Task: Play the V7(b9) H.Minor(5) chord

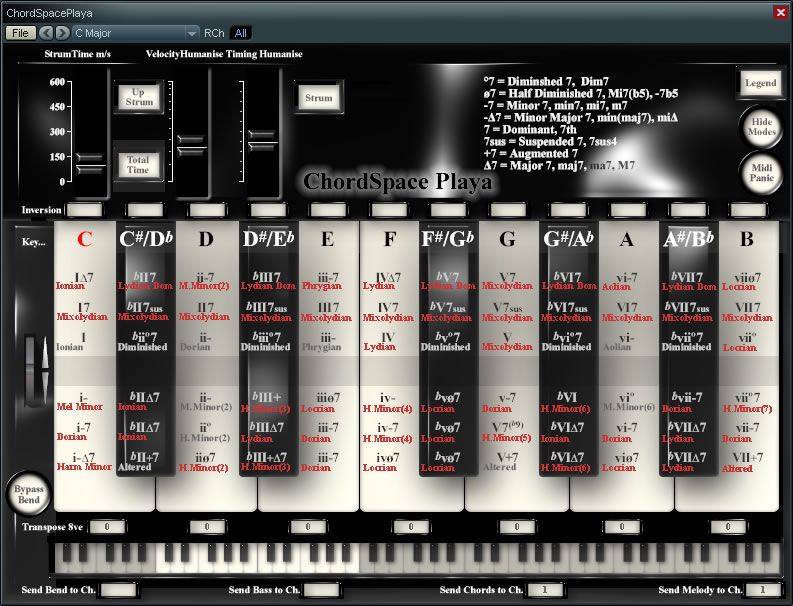Action: point(507,431)
